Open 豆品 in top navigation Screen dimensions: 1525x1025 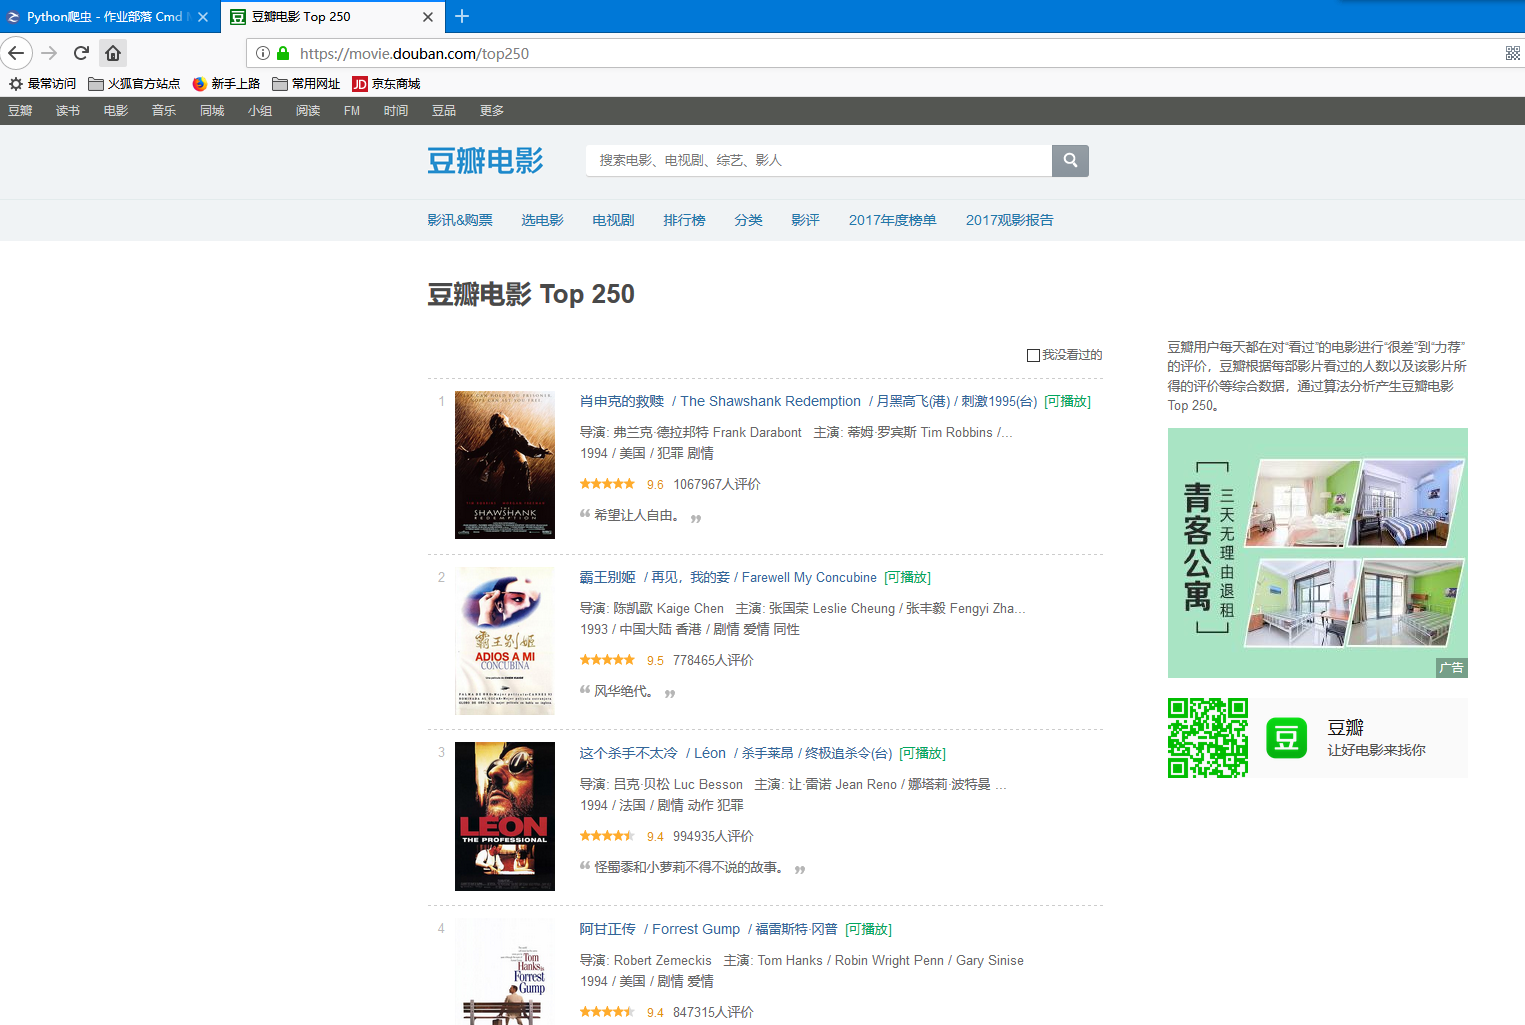[x=444, y=111]
